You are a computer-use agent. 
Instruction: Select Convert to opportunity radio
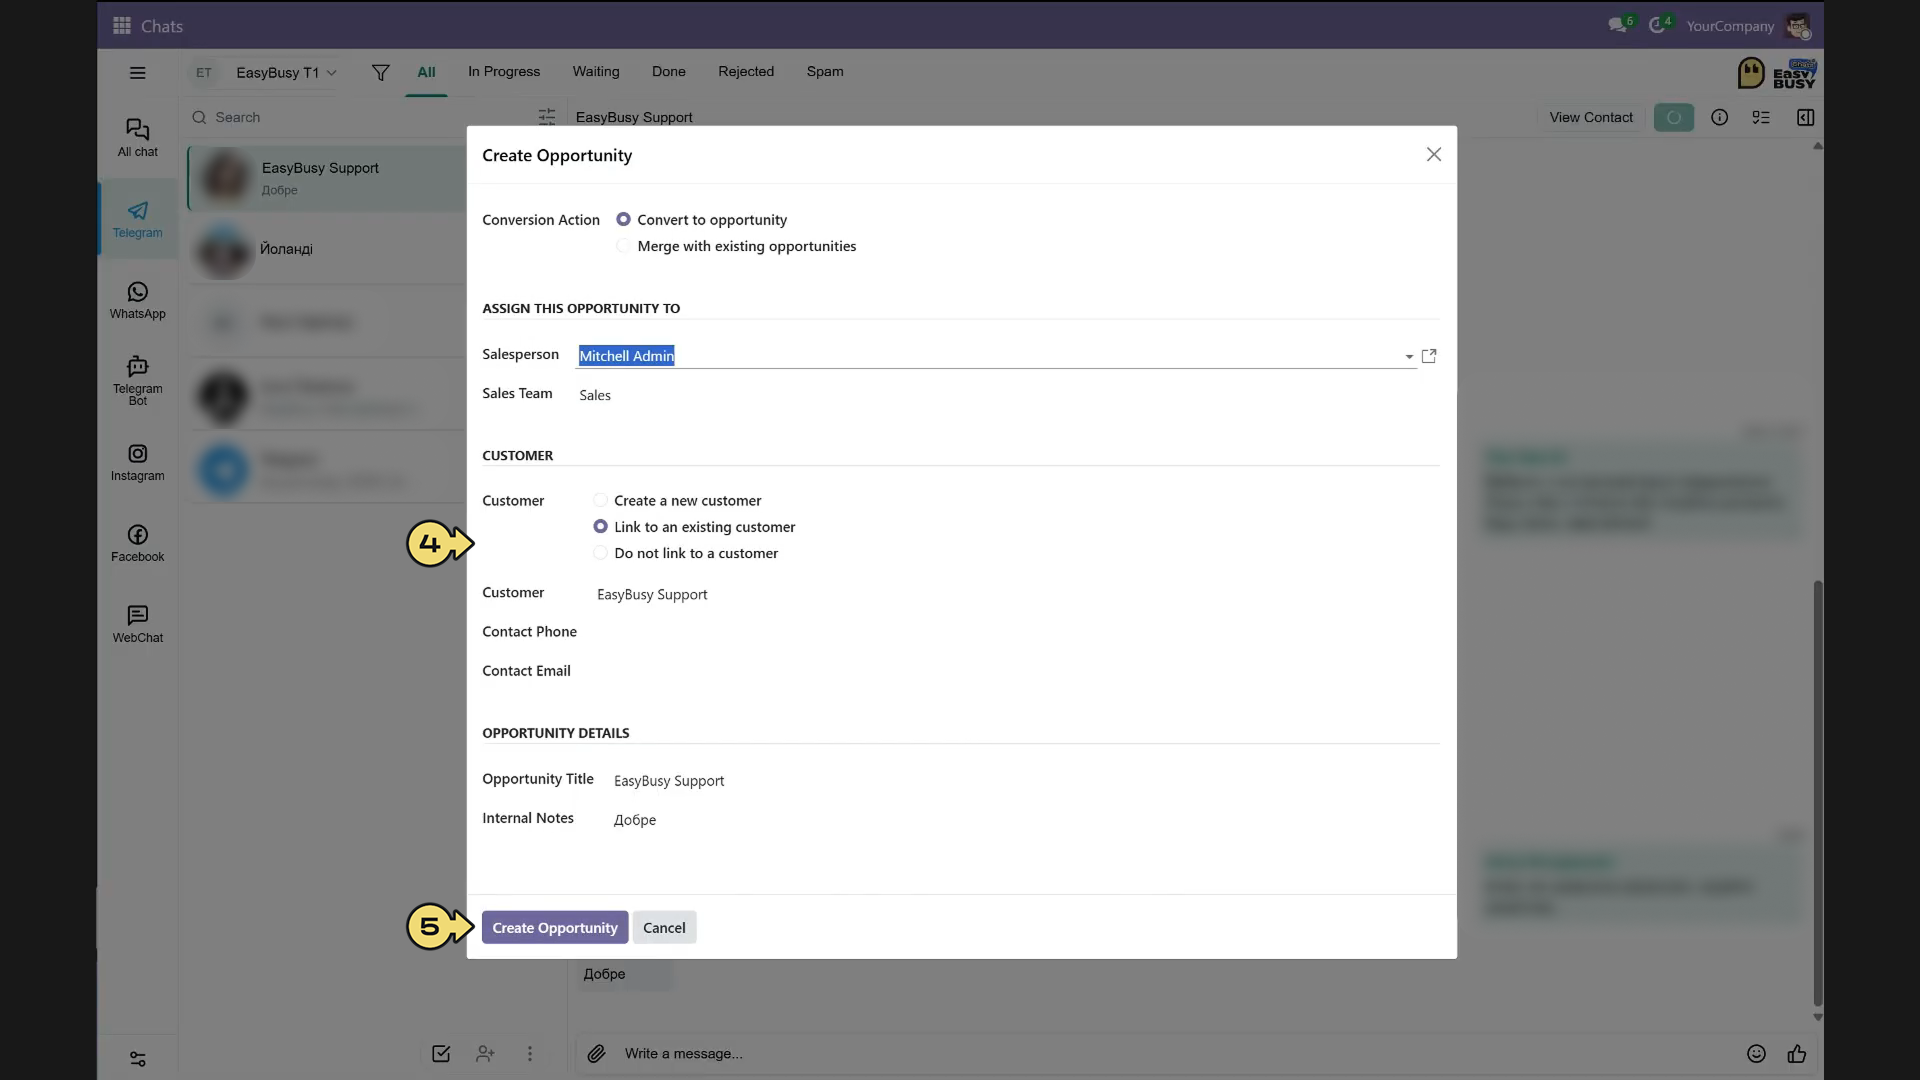(623, 219)
